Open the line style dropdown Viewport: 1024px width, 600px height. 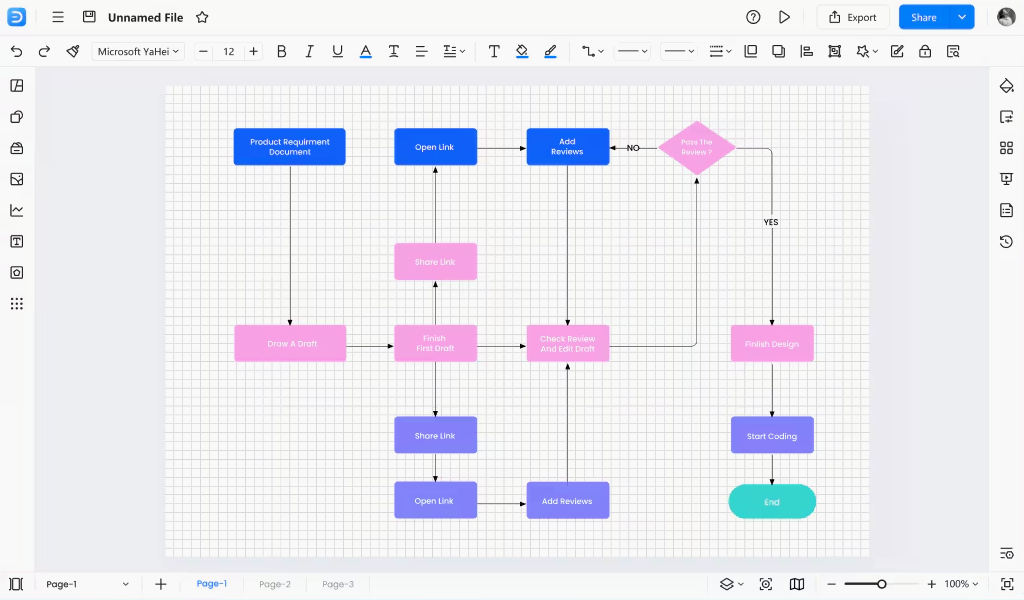(x=632, y=52)
